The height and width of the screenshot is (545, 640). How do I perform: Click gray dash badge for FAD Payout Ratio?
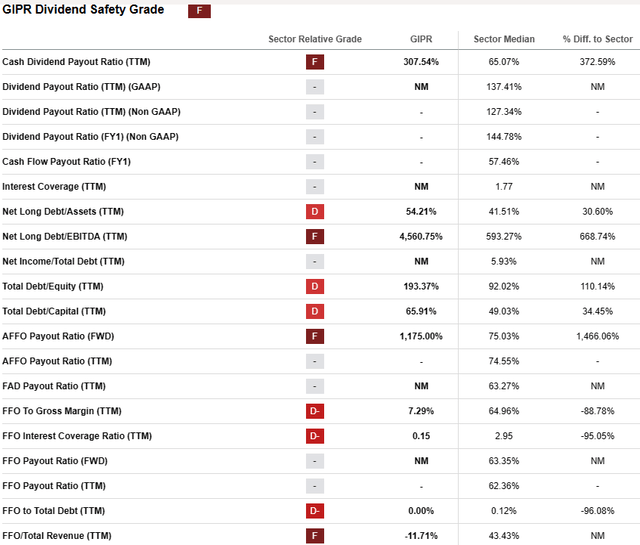pyautogui.click(x=315, y=386)
